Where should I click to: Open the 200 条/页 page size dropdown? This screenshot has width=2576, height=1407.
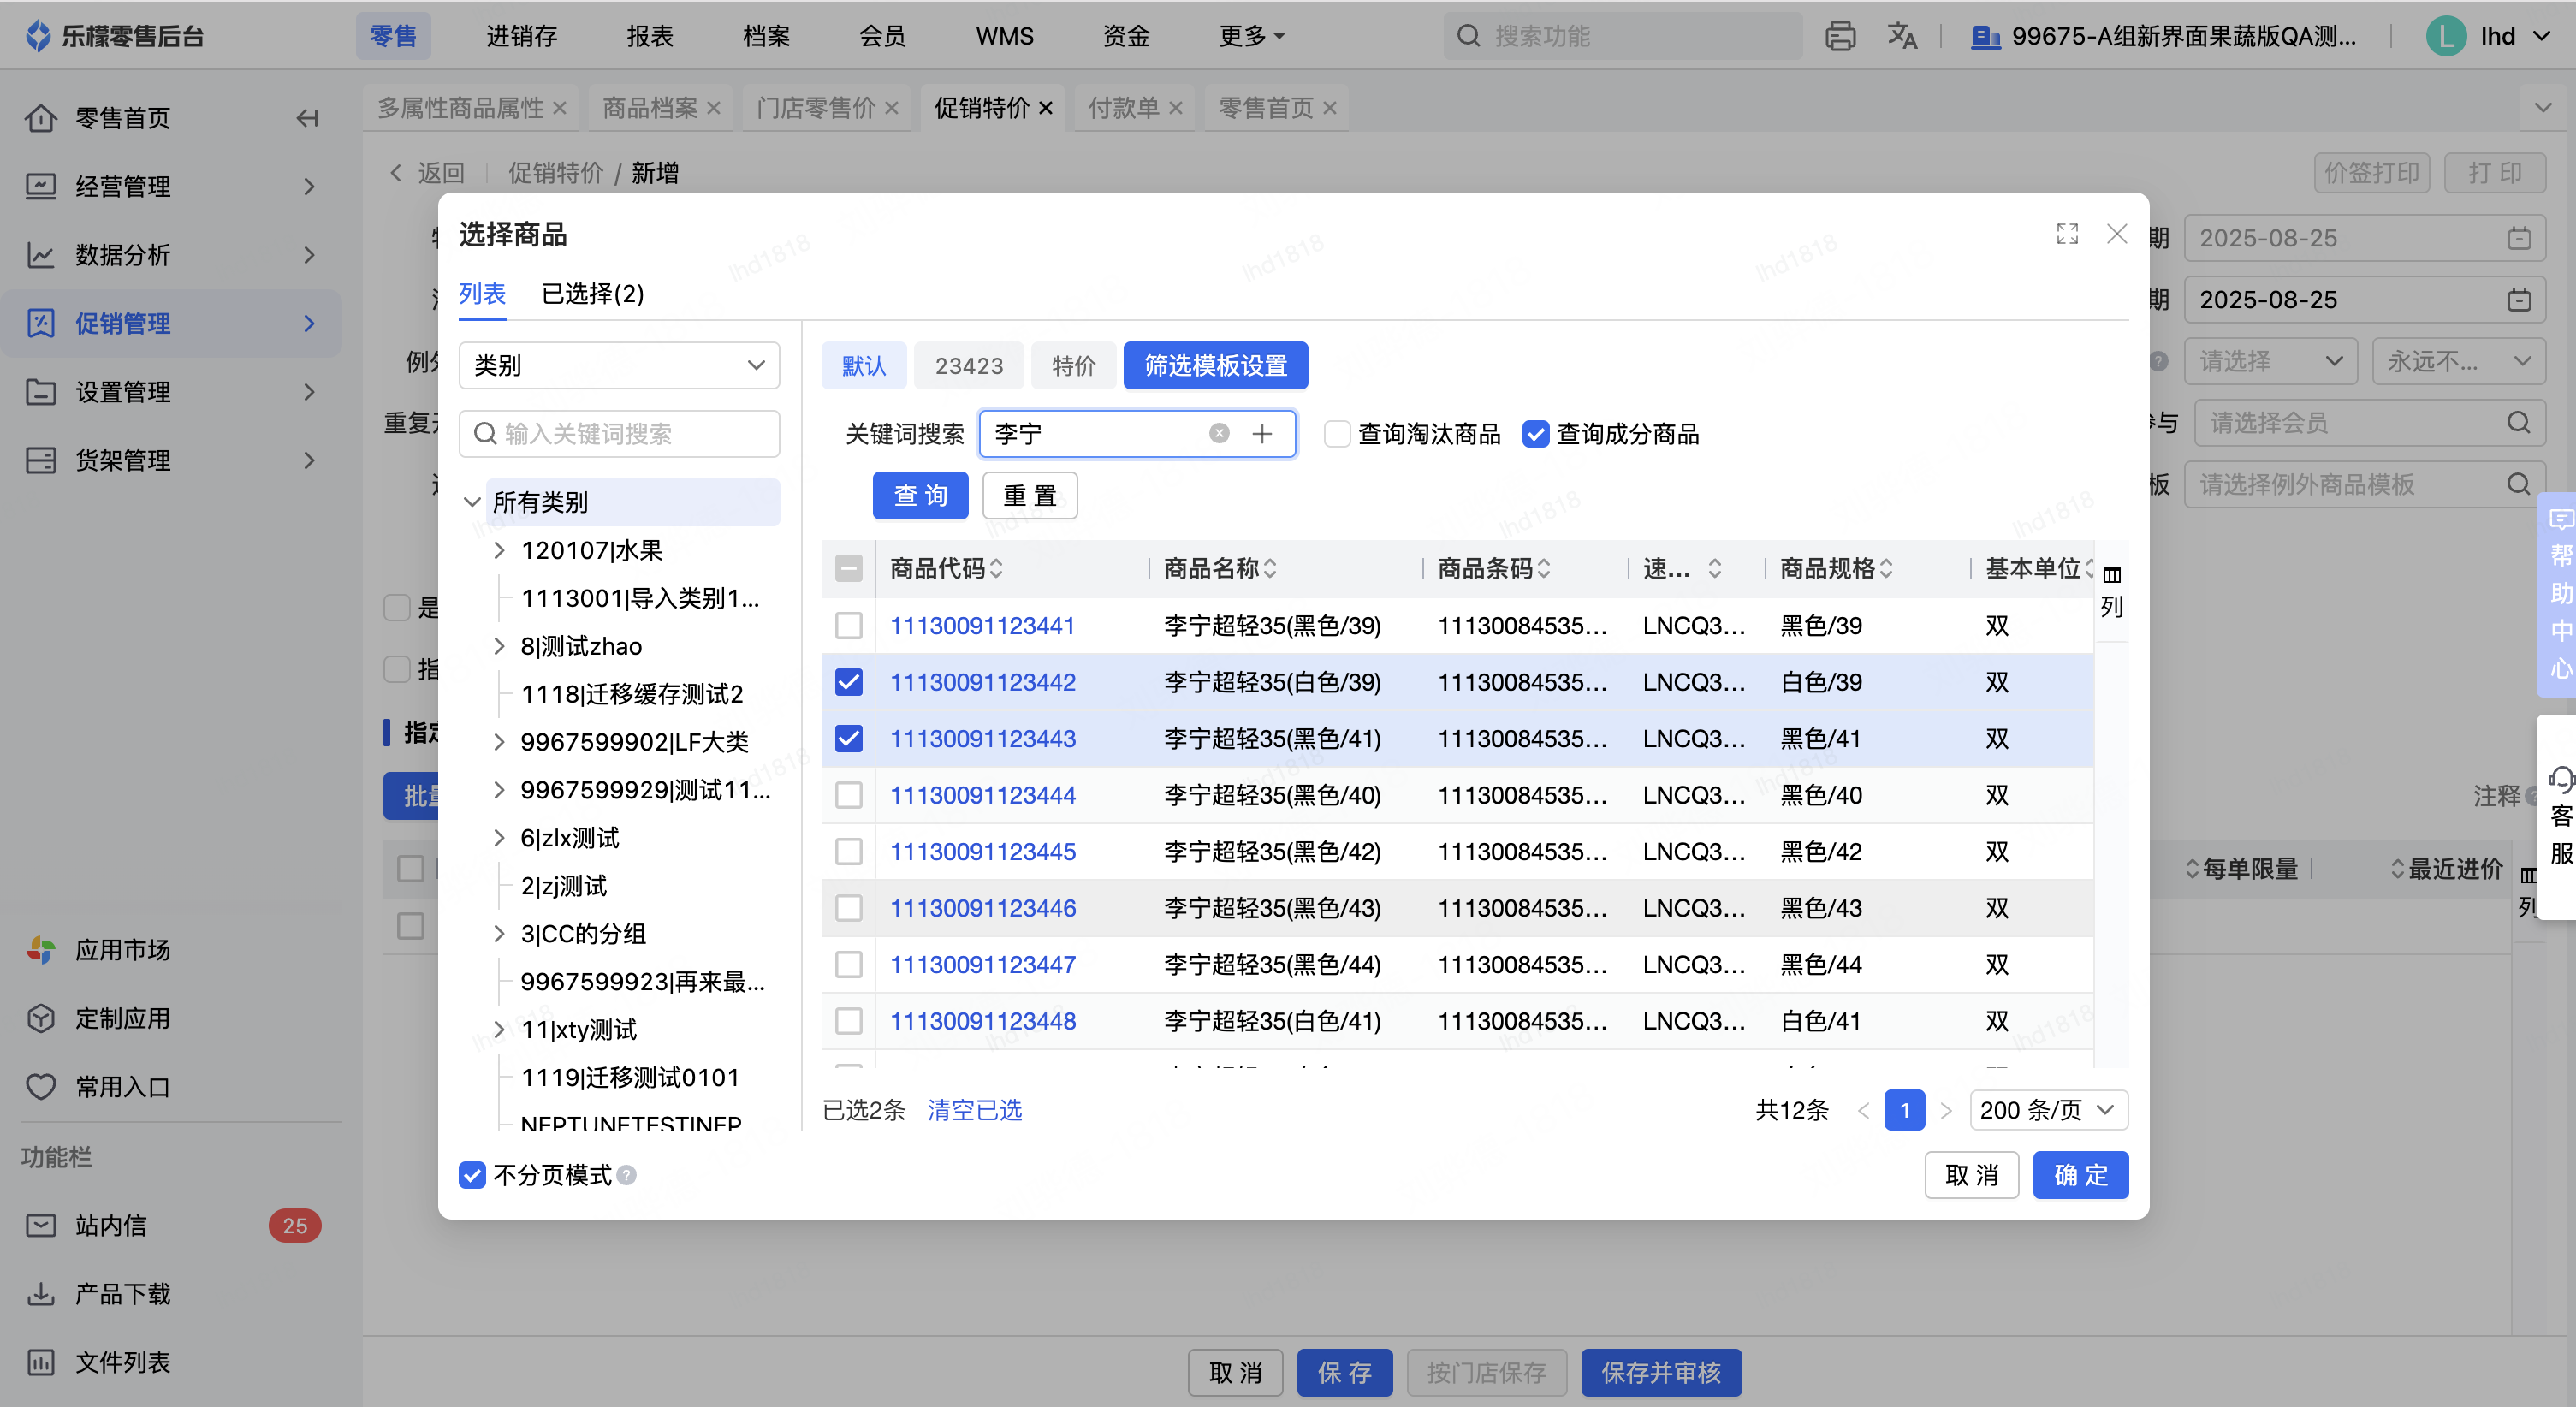(2047, 1110)
